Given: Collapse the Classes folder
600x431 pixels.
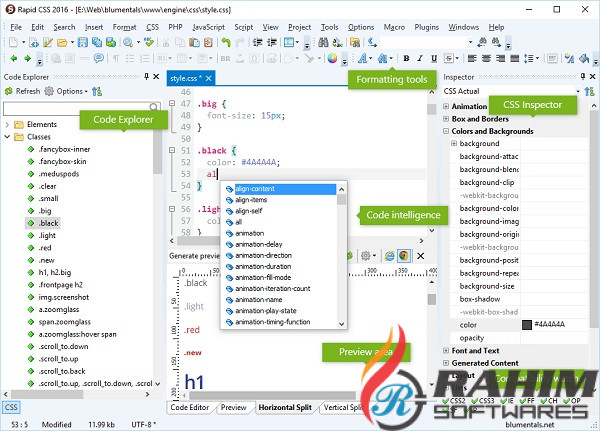Looking at the screenshot, I should (x=7, y=137).
